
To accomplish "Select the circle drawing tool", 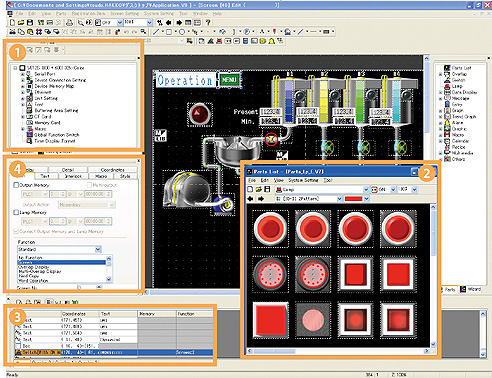I will [x=182, y=32].
